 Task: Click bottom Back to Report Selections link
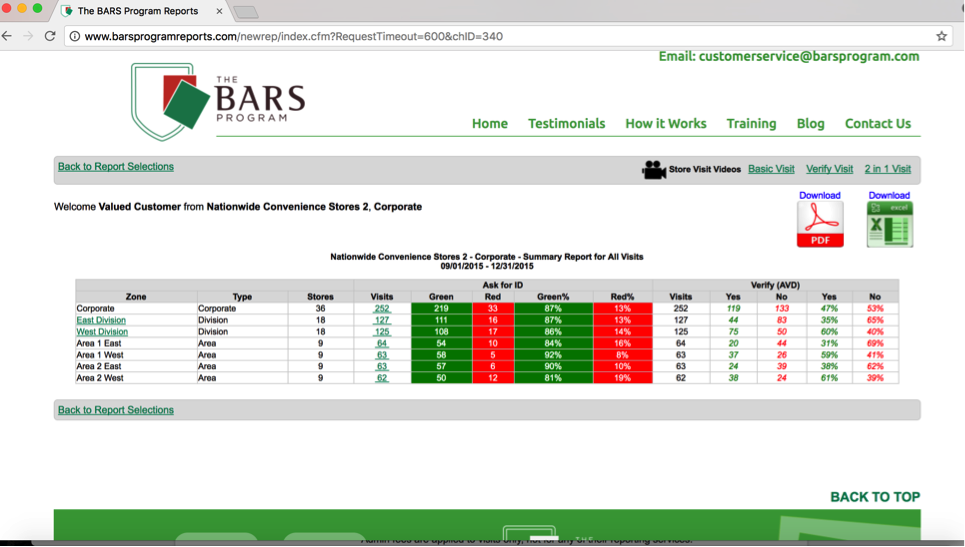click(x=116, y=410)
